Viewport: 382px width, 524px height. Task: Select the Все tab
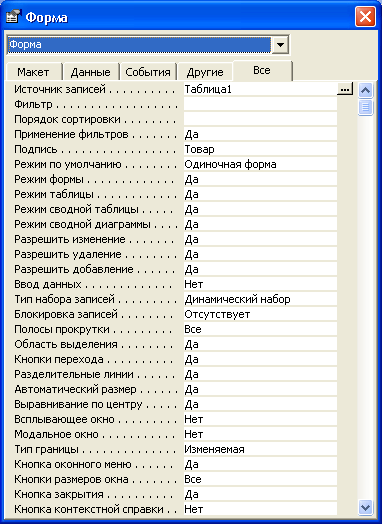click(262, 70)
